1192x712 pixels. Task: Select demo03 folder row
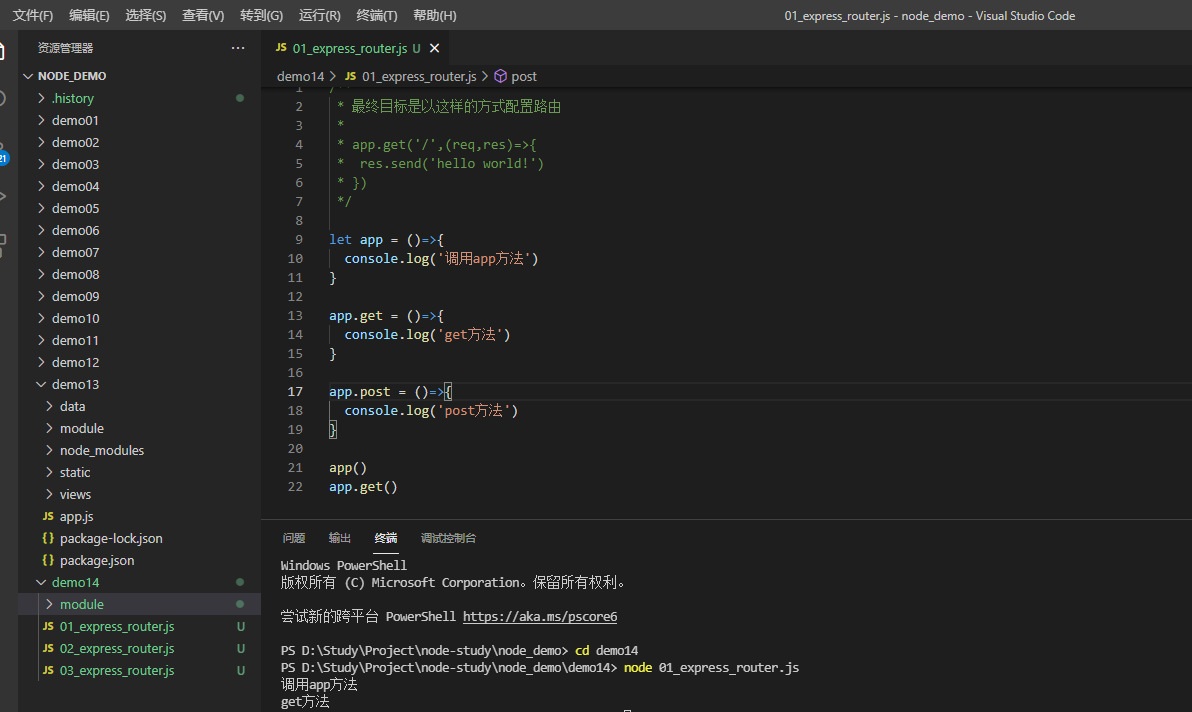pyautogui.click(x=140, y=164)
